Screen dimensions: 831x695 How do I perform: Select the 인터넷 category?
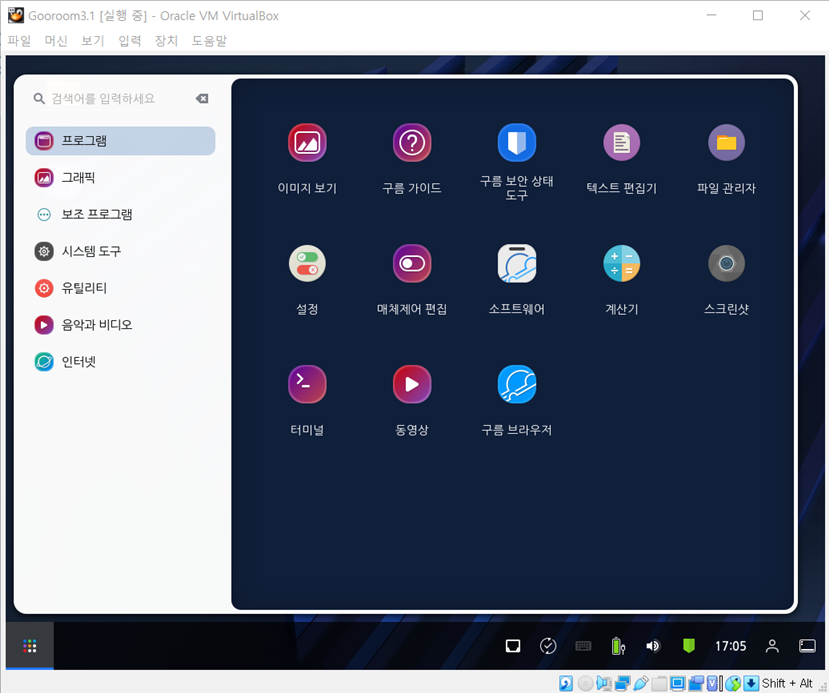click(121, 362)
